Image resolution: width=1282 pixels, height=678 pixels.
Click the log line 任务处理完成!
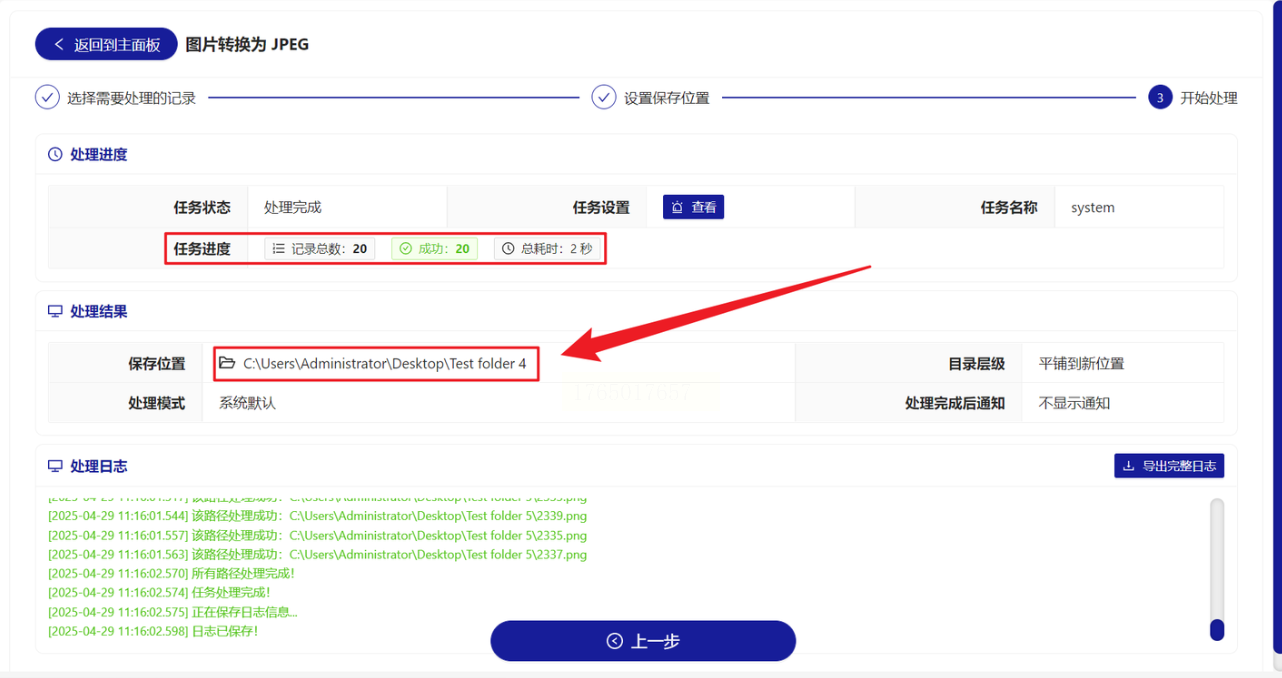pos(159,592)
